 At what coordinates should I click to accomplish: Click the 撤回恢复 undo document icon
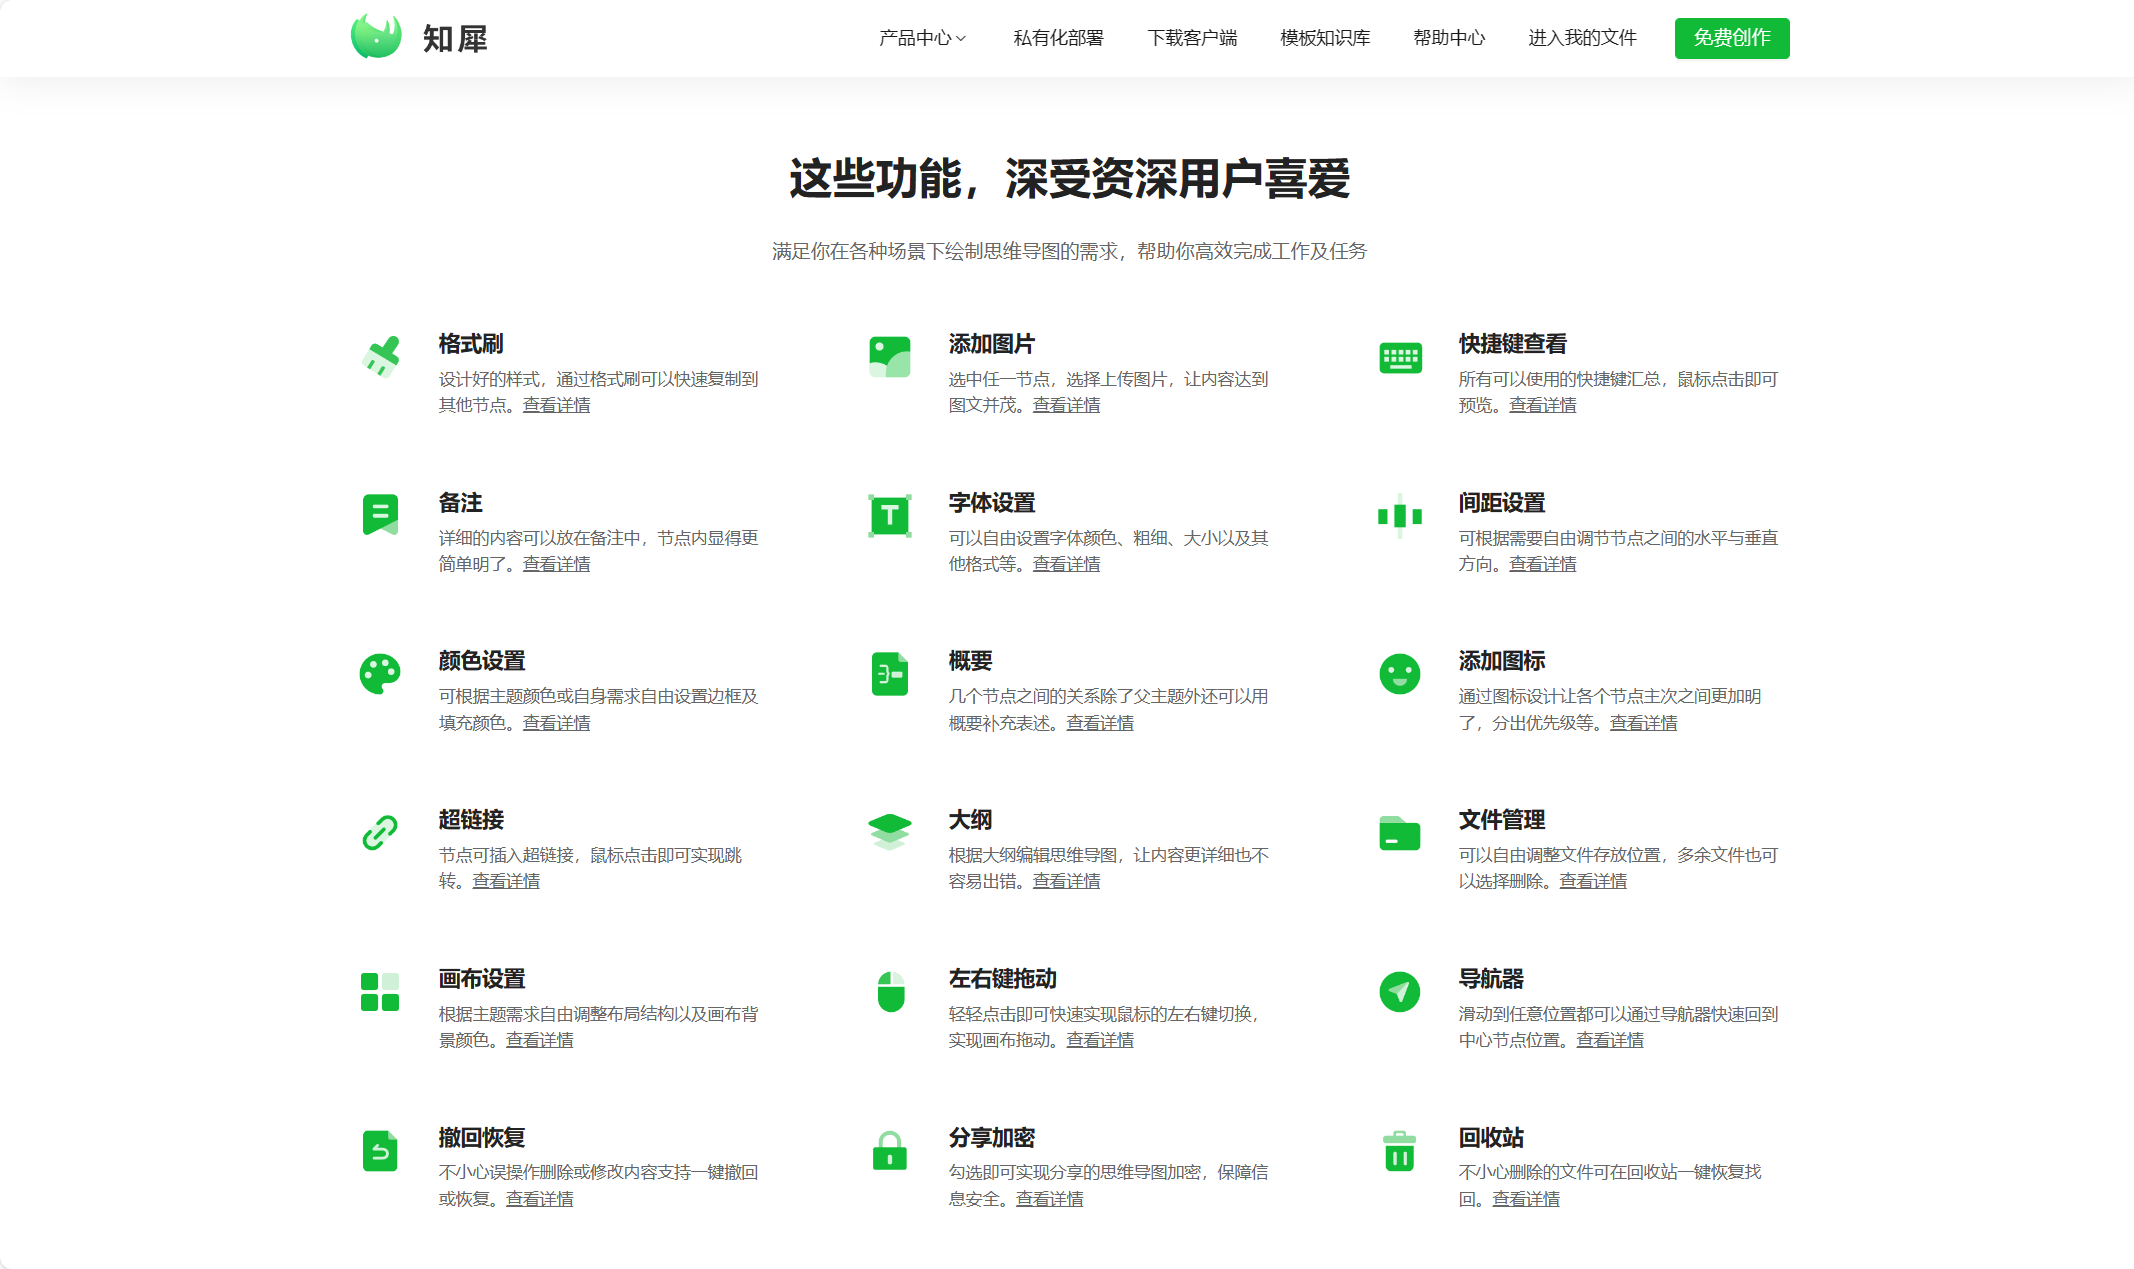(x=380, y=1150)
